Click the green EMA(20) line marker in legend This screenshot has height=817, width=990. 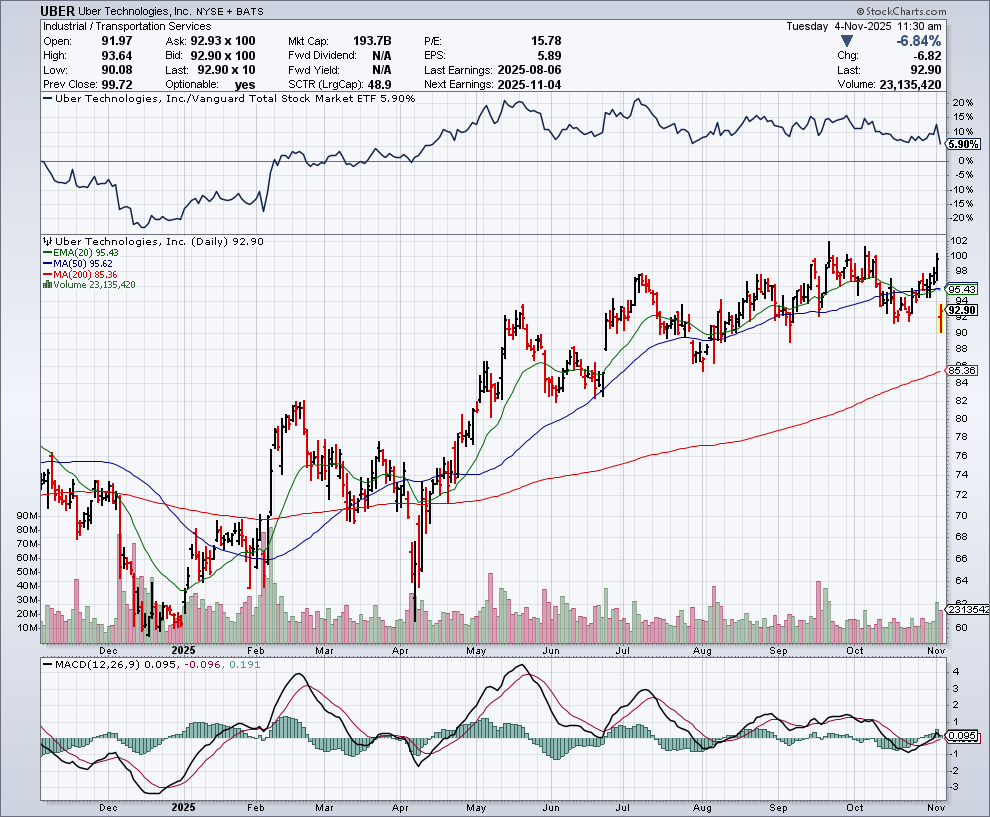tap(45, 253)
